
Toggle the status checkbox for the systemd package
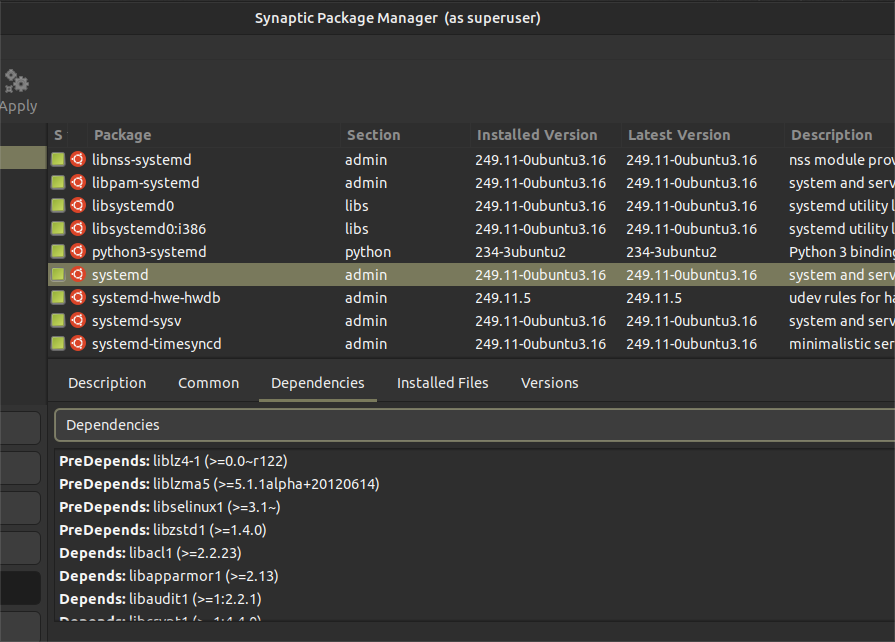coord(58,275)
